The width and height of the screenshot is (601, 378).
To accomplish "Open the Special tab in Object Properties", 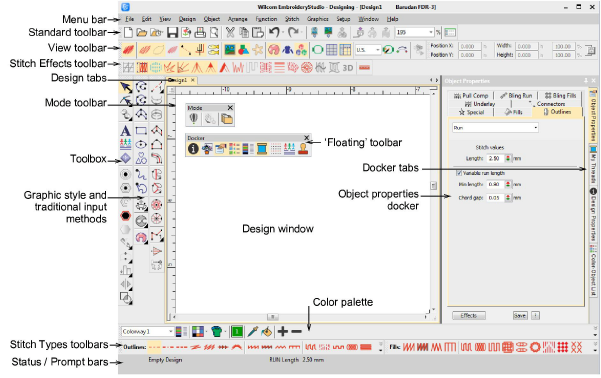I will click(x=471, y=112).
